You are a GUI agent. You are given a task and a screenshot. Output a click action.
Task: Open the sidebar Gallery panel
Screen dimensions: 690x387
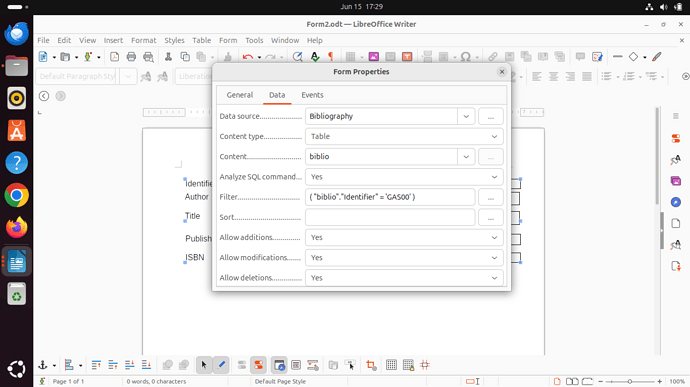pos(675,181)
